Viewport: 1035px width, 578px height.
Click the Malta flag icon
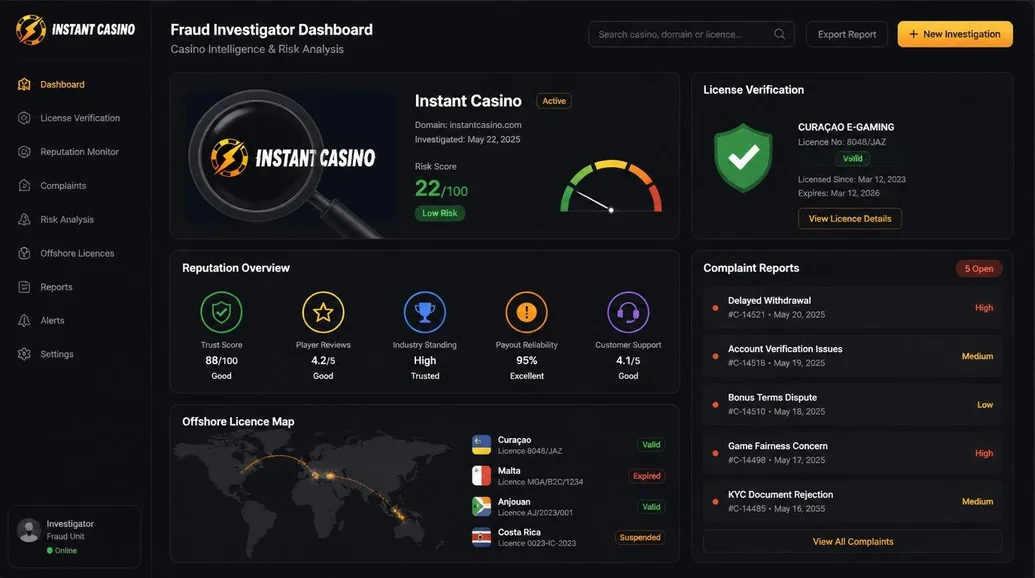tap(481, 476)
